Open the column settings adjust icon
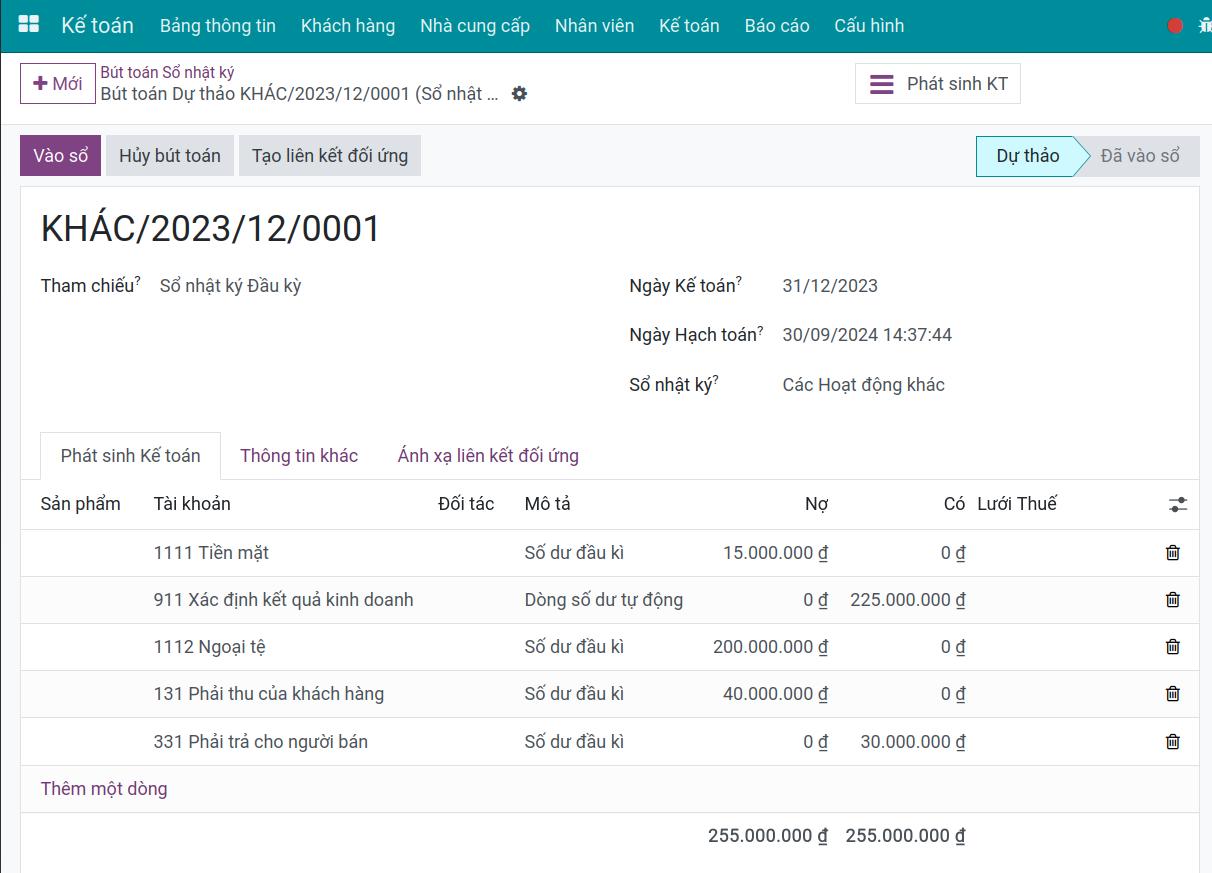This screenshot has height=873, width=1212. pyautogui.click(x=1177, y=505)
